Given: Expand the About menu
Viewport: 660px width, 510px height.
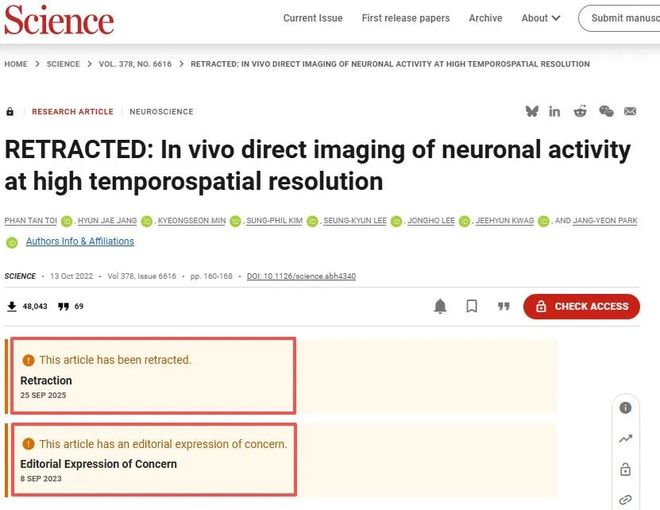Looking at the screenshot, I should [x=541, y=18].
